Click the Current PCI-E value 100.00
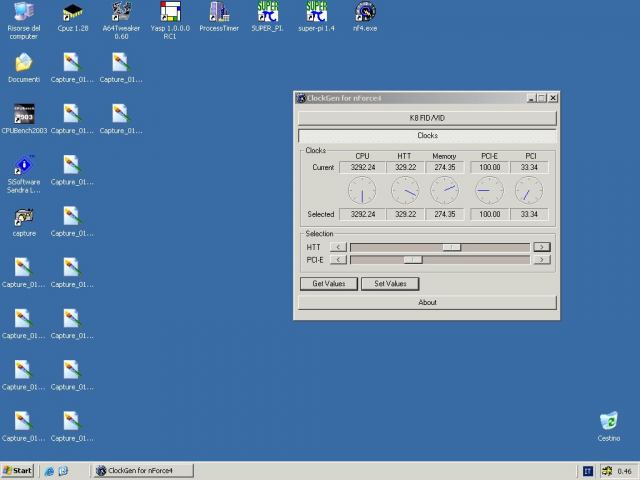Image resolution: width=640 pixels, height=480 pixels. tap(489, 167)
